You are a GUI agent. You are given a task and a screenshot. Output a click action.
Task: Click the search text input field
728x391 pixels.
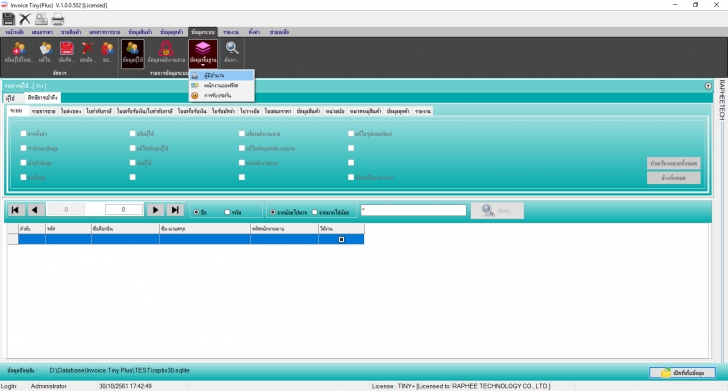click(x=413, y=210)
